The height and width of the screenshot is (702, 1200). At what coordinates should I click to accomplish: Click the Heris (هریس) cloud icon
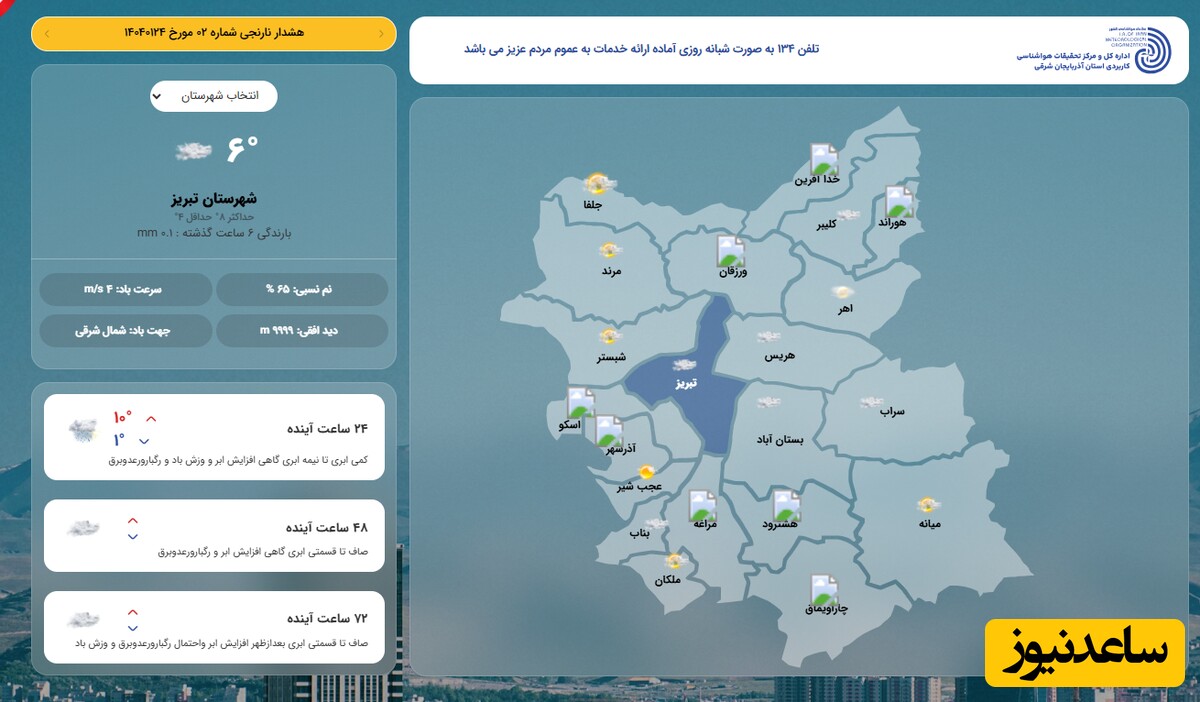(x=769, y=337)
